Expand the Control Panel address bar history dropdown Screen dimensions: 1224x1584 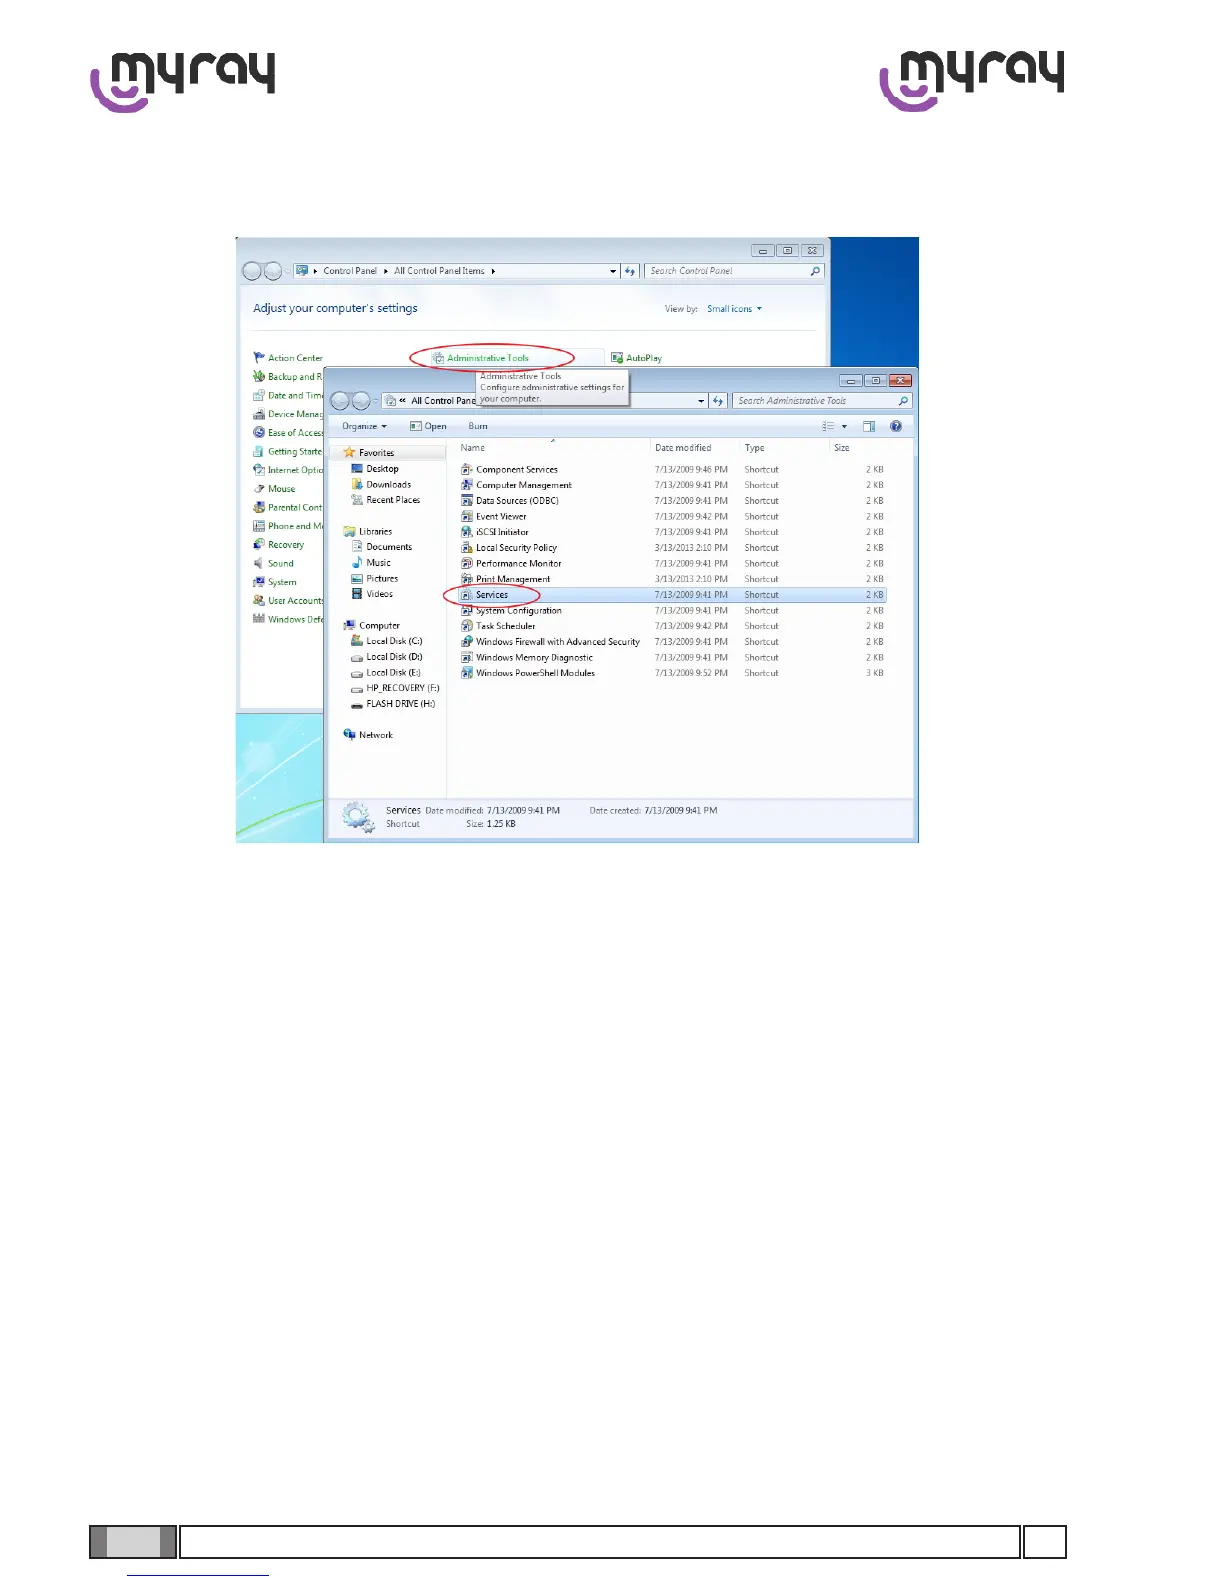[613, 271]
